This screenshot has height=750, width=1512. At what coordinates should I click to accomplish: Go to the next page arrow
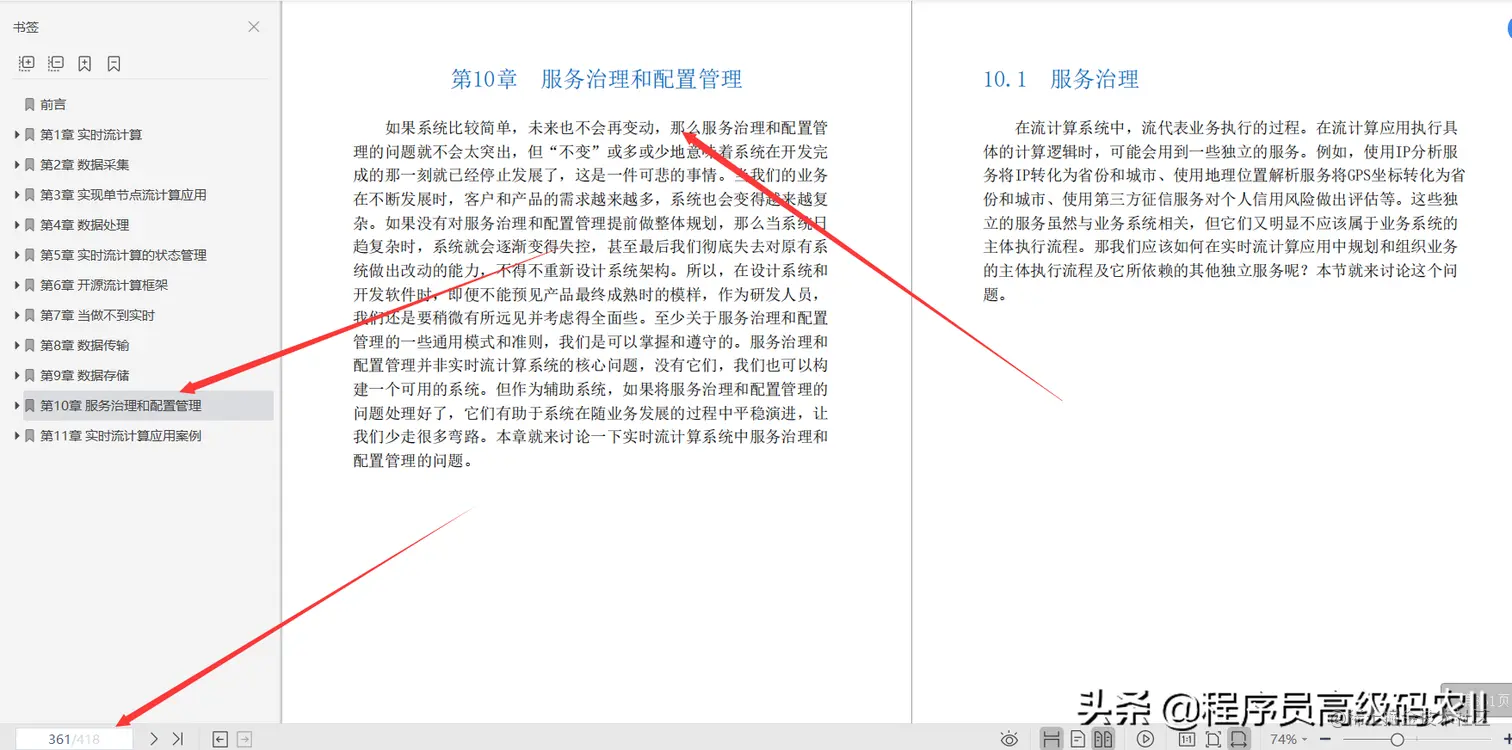(x=152, y=739)
